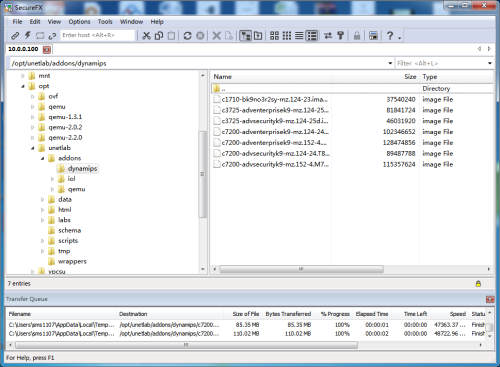Image resolution: width=500 pixels, height=367 pixels.
Task: Toggle the folder tree view button
Action: pyautogui.click(x=246, y=35)
